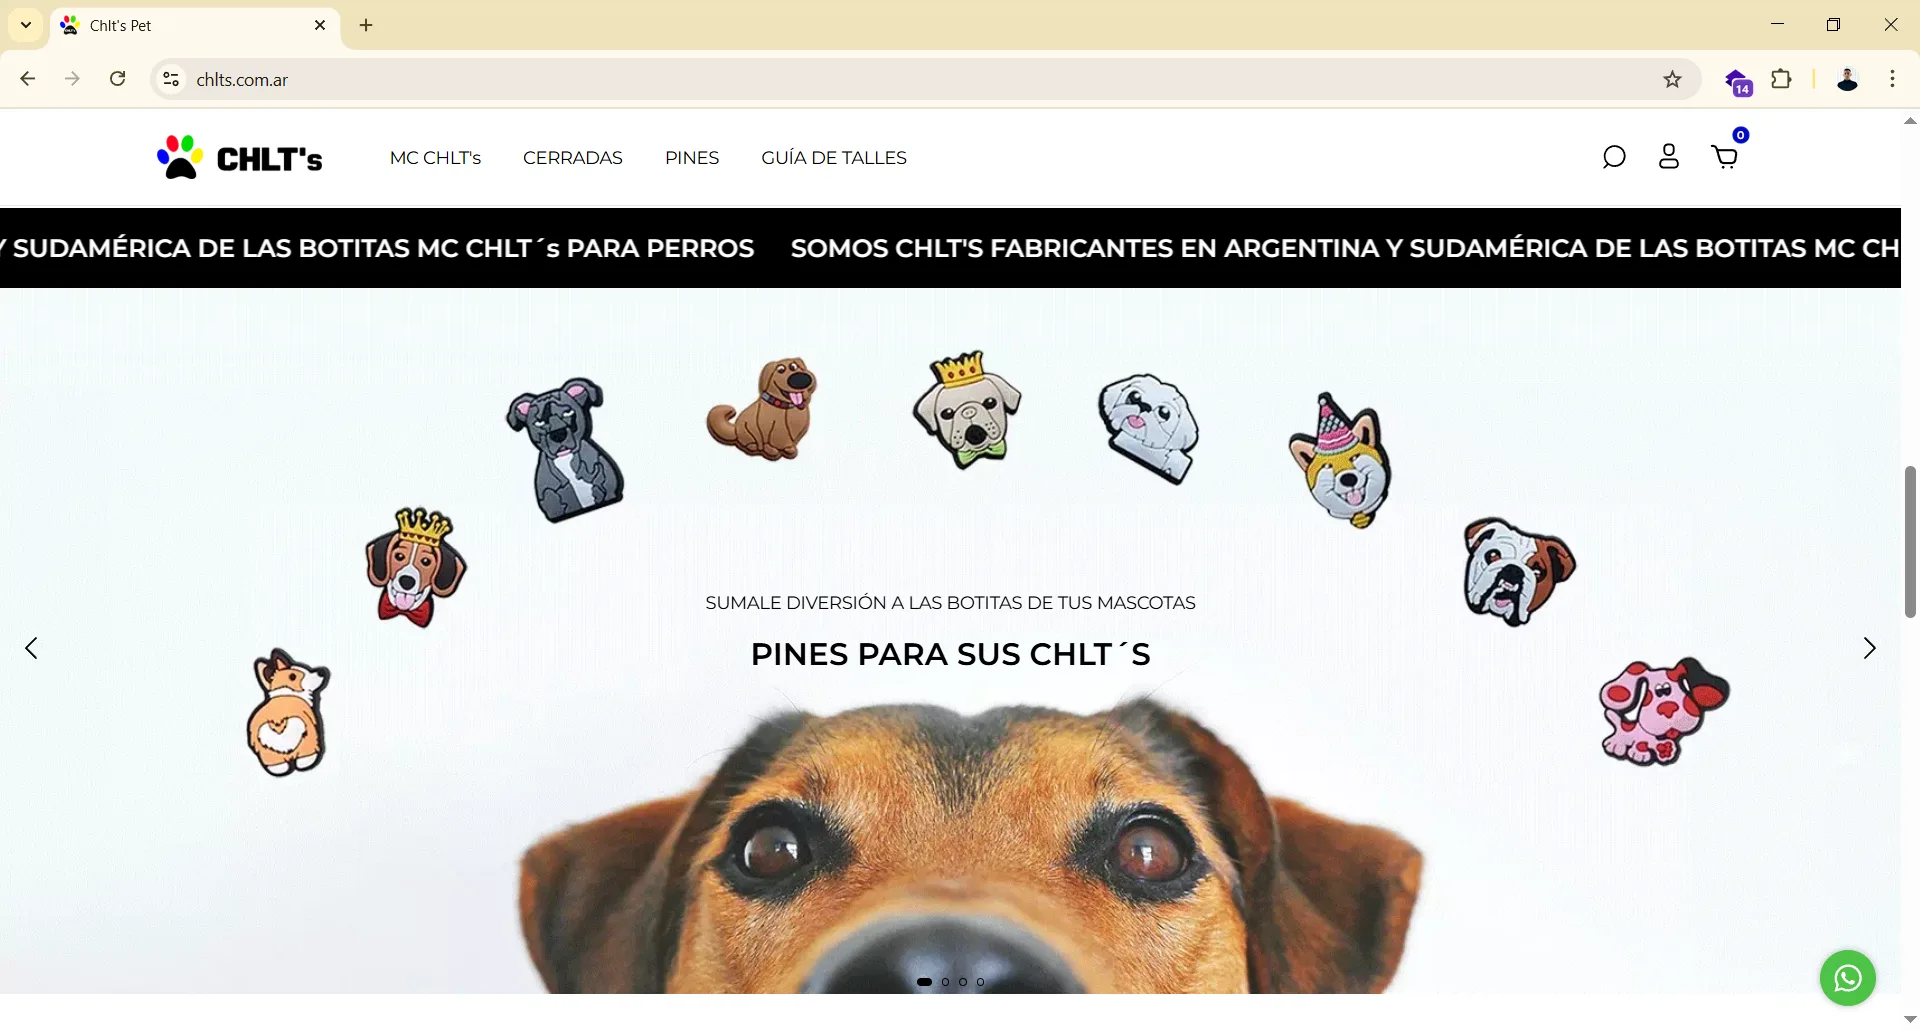1920x1030 pixels.
Task: Click the page vertical scrollbar thumb
Action: (x=1910, y=541)
